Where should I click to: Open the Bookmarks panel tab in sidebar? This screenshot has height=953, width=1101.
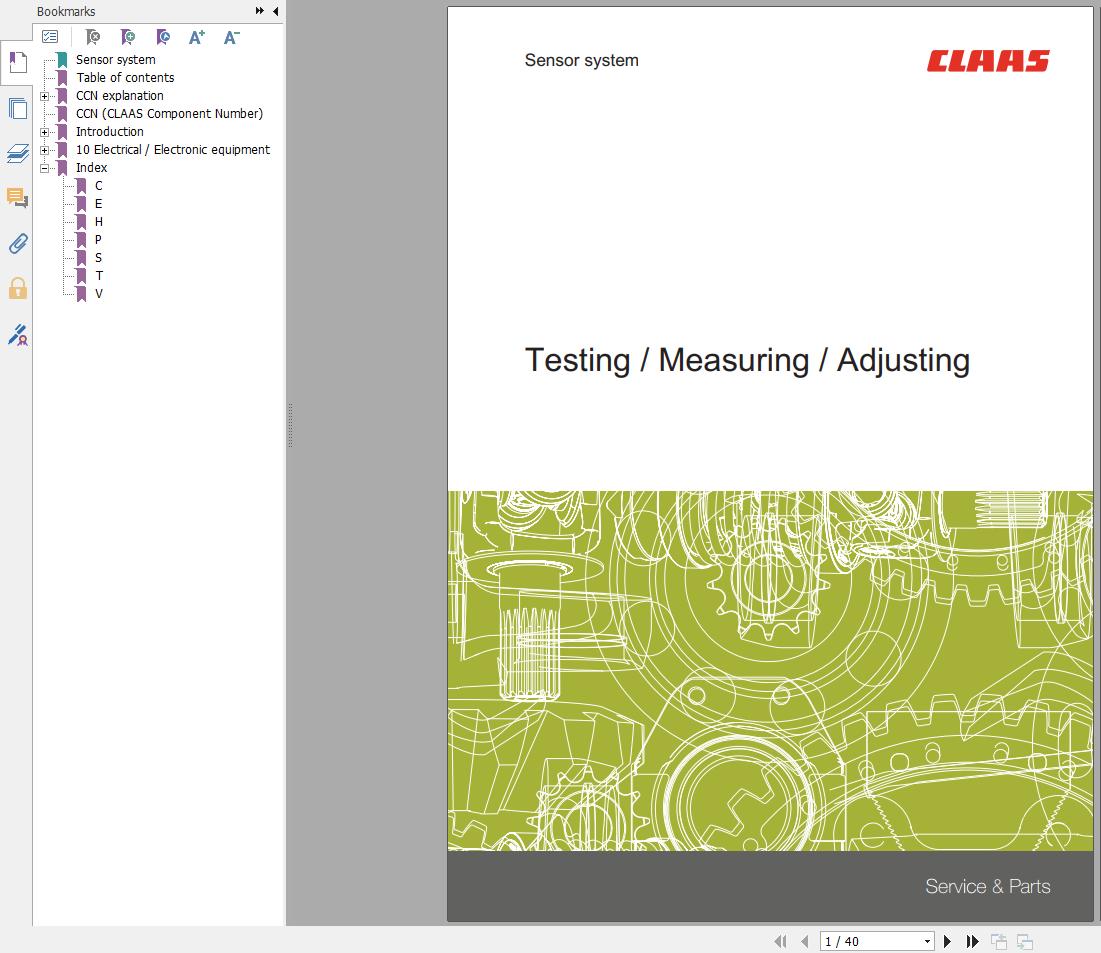[16, 63]
